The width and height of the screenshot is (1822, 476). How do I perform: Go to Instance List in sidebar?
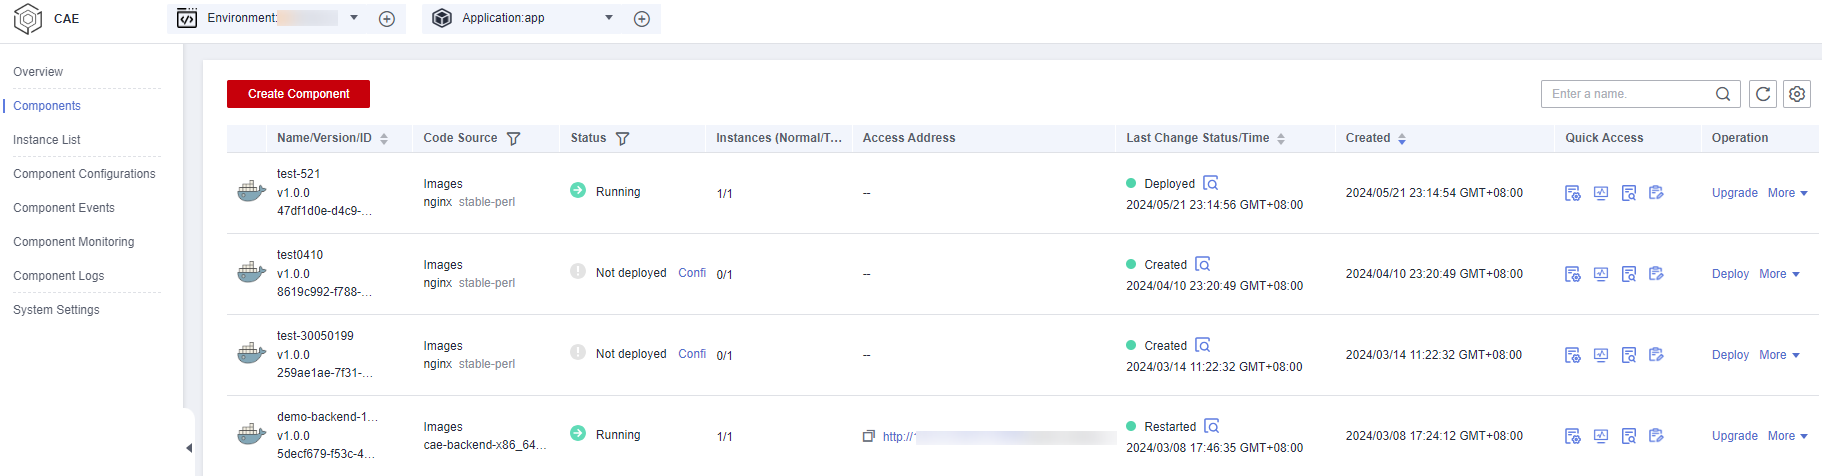(x=47, y=140)
